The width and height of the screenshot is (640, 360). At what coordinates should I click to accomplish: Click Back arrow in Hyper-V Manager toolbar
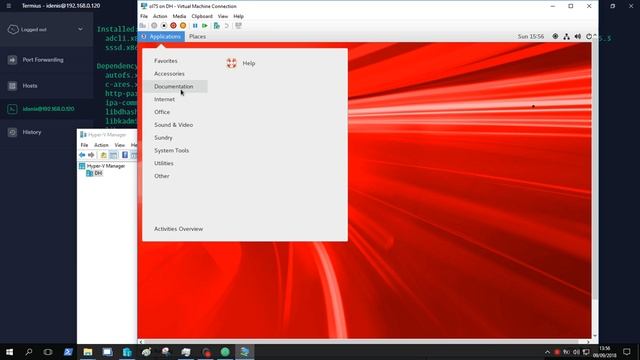click(x=82, y=155)
